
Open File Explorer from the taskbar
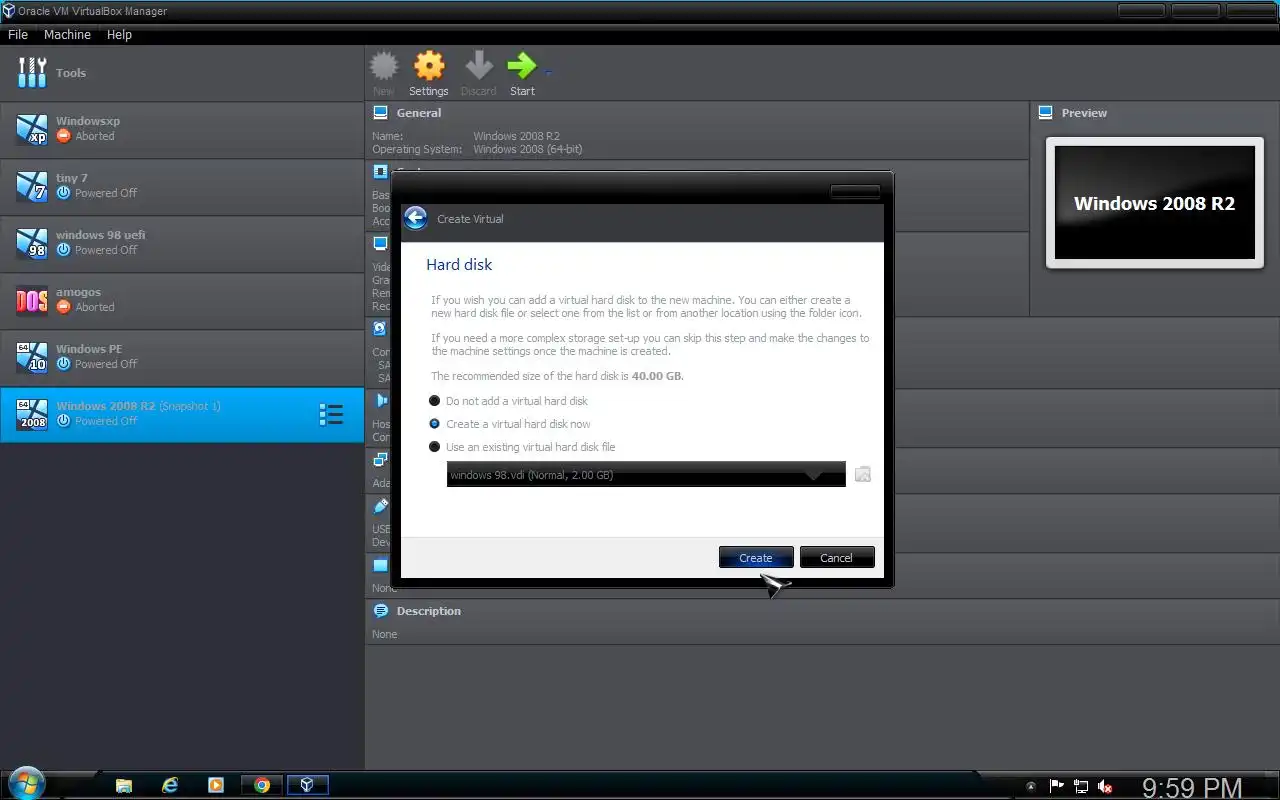click(x=123, y=785)
